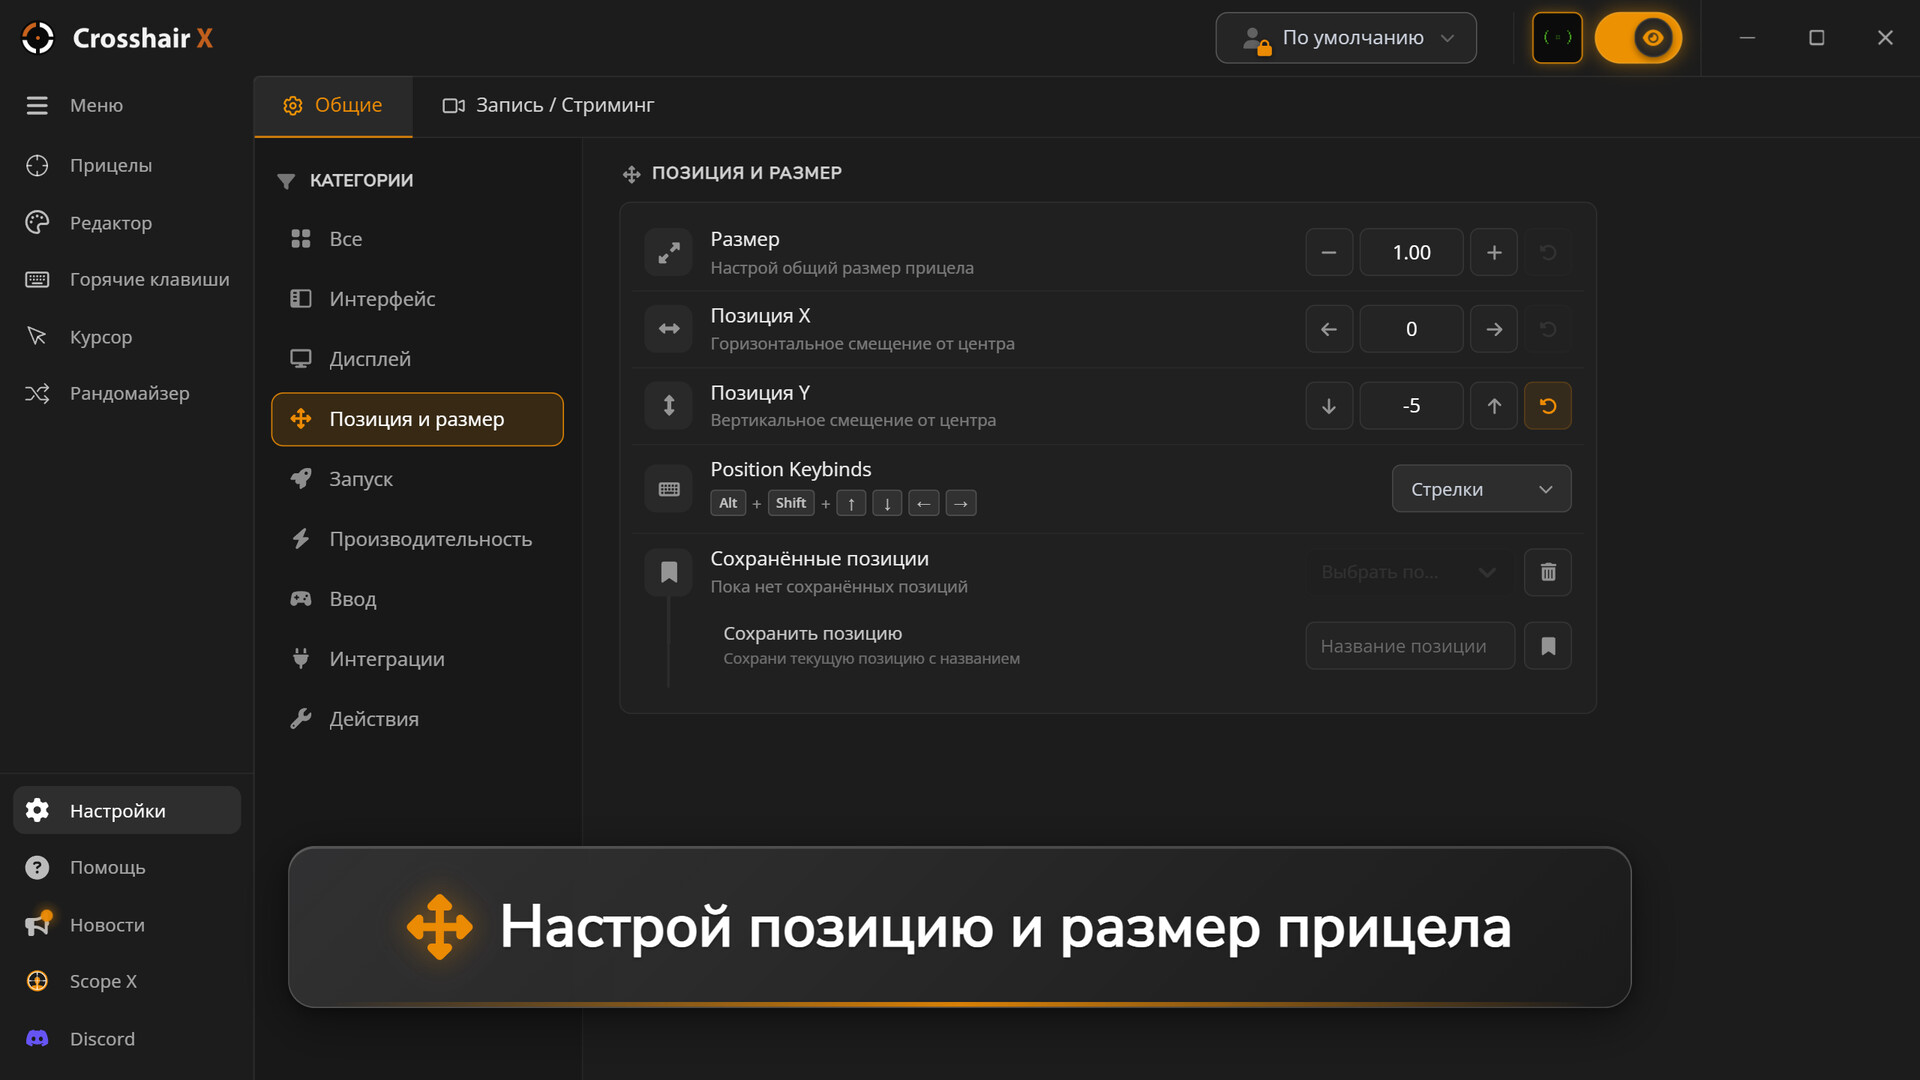Image resolution: width=1920 pixels, height=1080 pixels.
Task: Click the Alt key chip
Action: (728, 503)
